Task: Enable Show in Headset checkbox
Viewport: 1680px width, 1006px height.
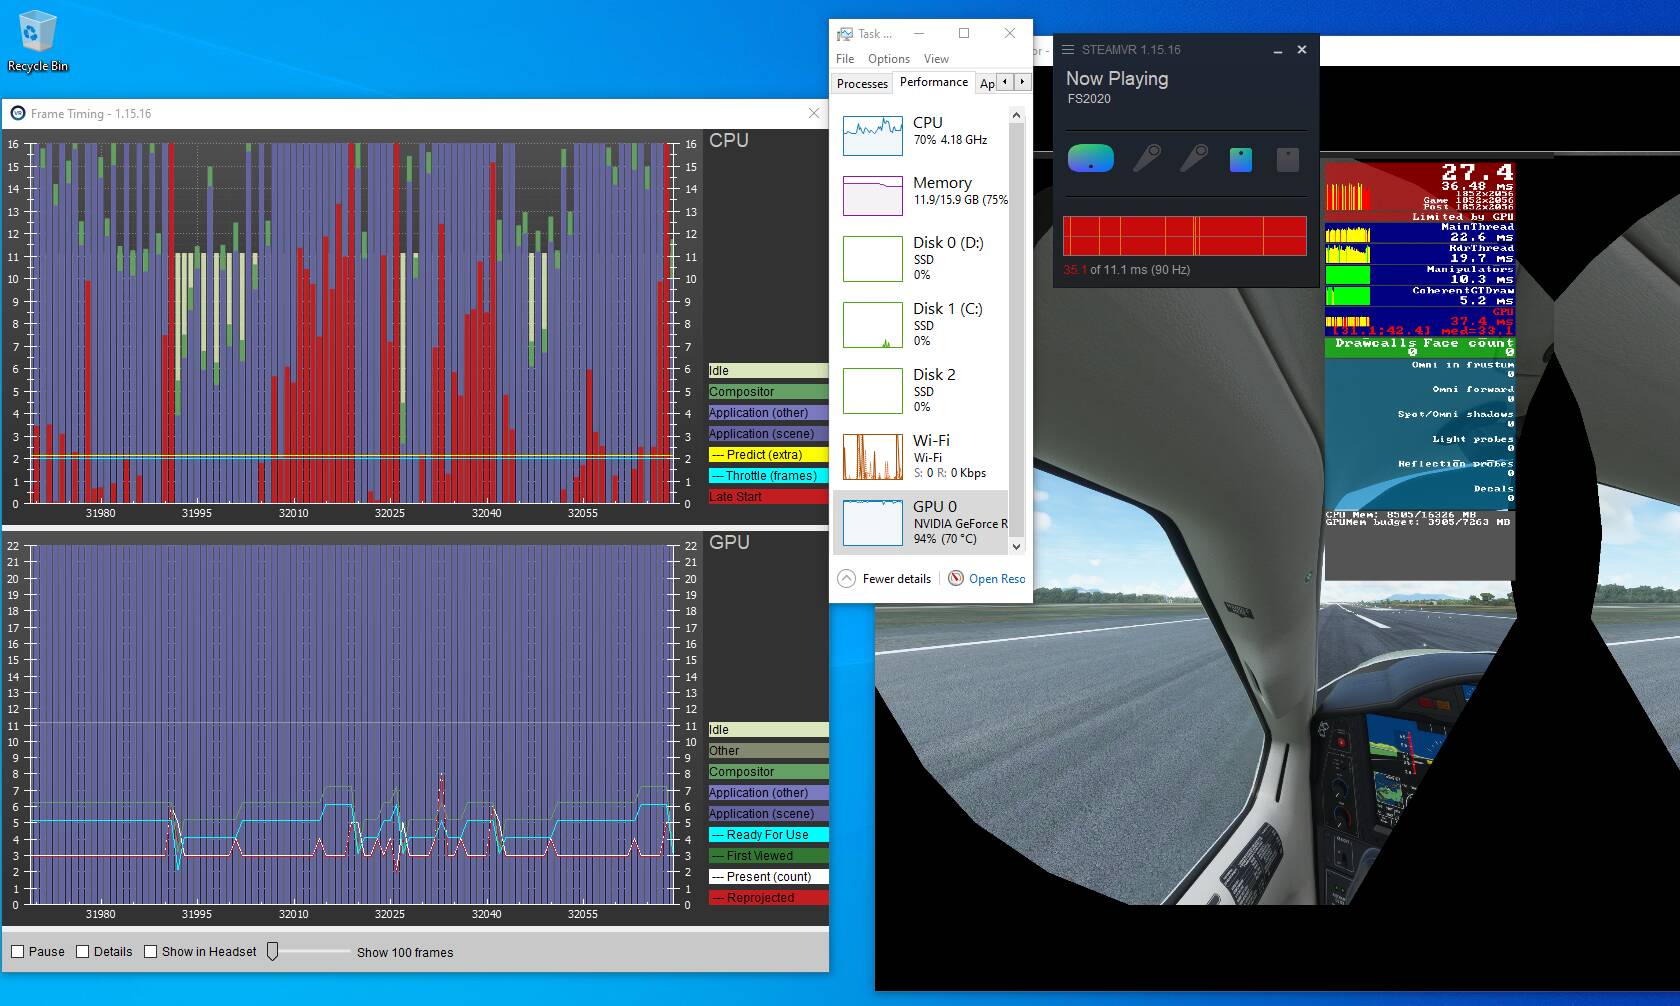Action: tap(151, 952)
